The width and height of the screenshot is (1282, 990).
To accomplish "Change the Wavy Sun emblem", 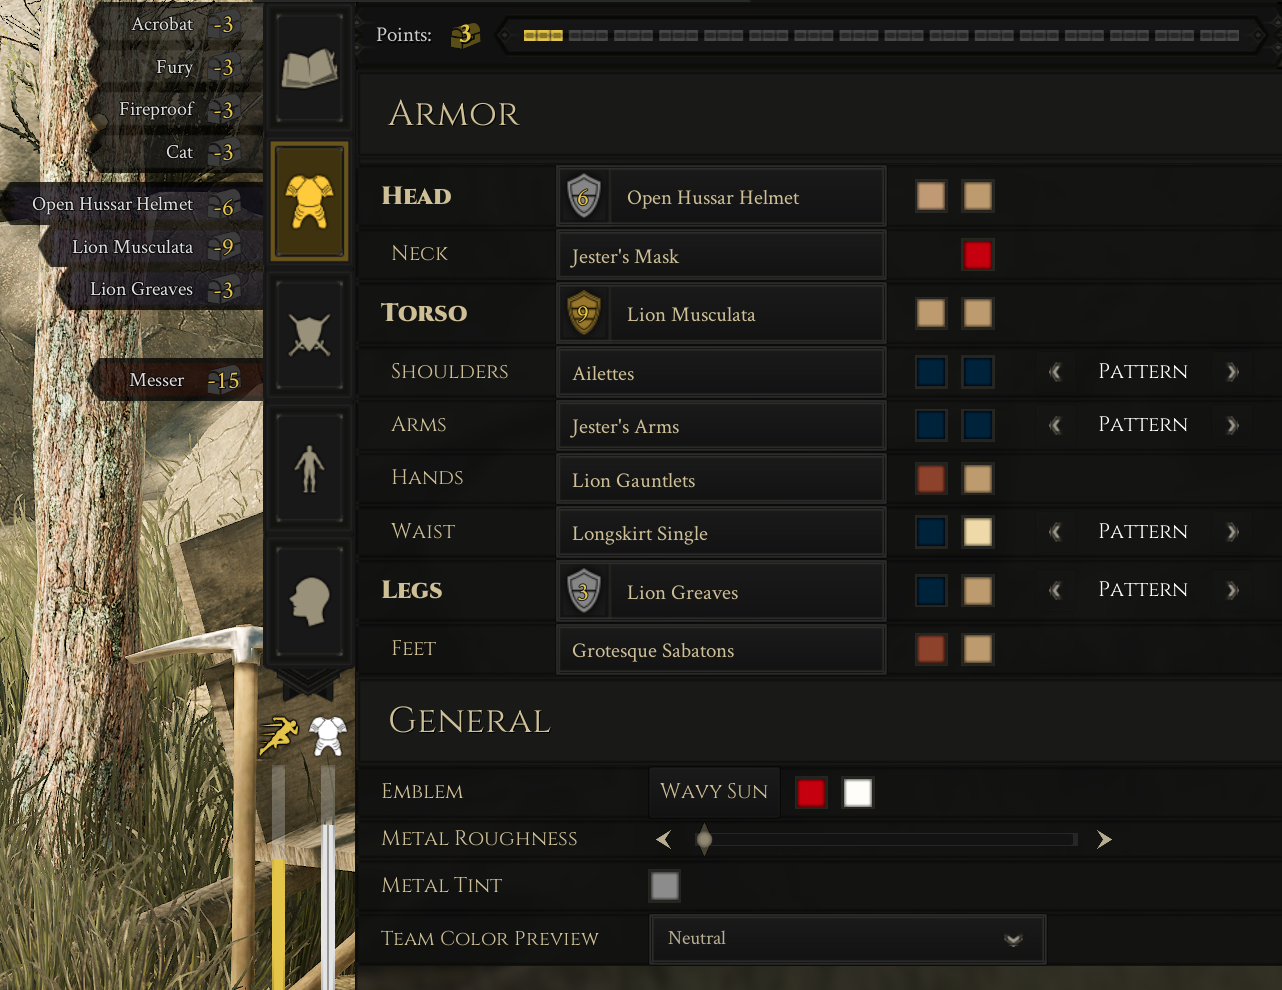I will tap(714, 792).
